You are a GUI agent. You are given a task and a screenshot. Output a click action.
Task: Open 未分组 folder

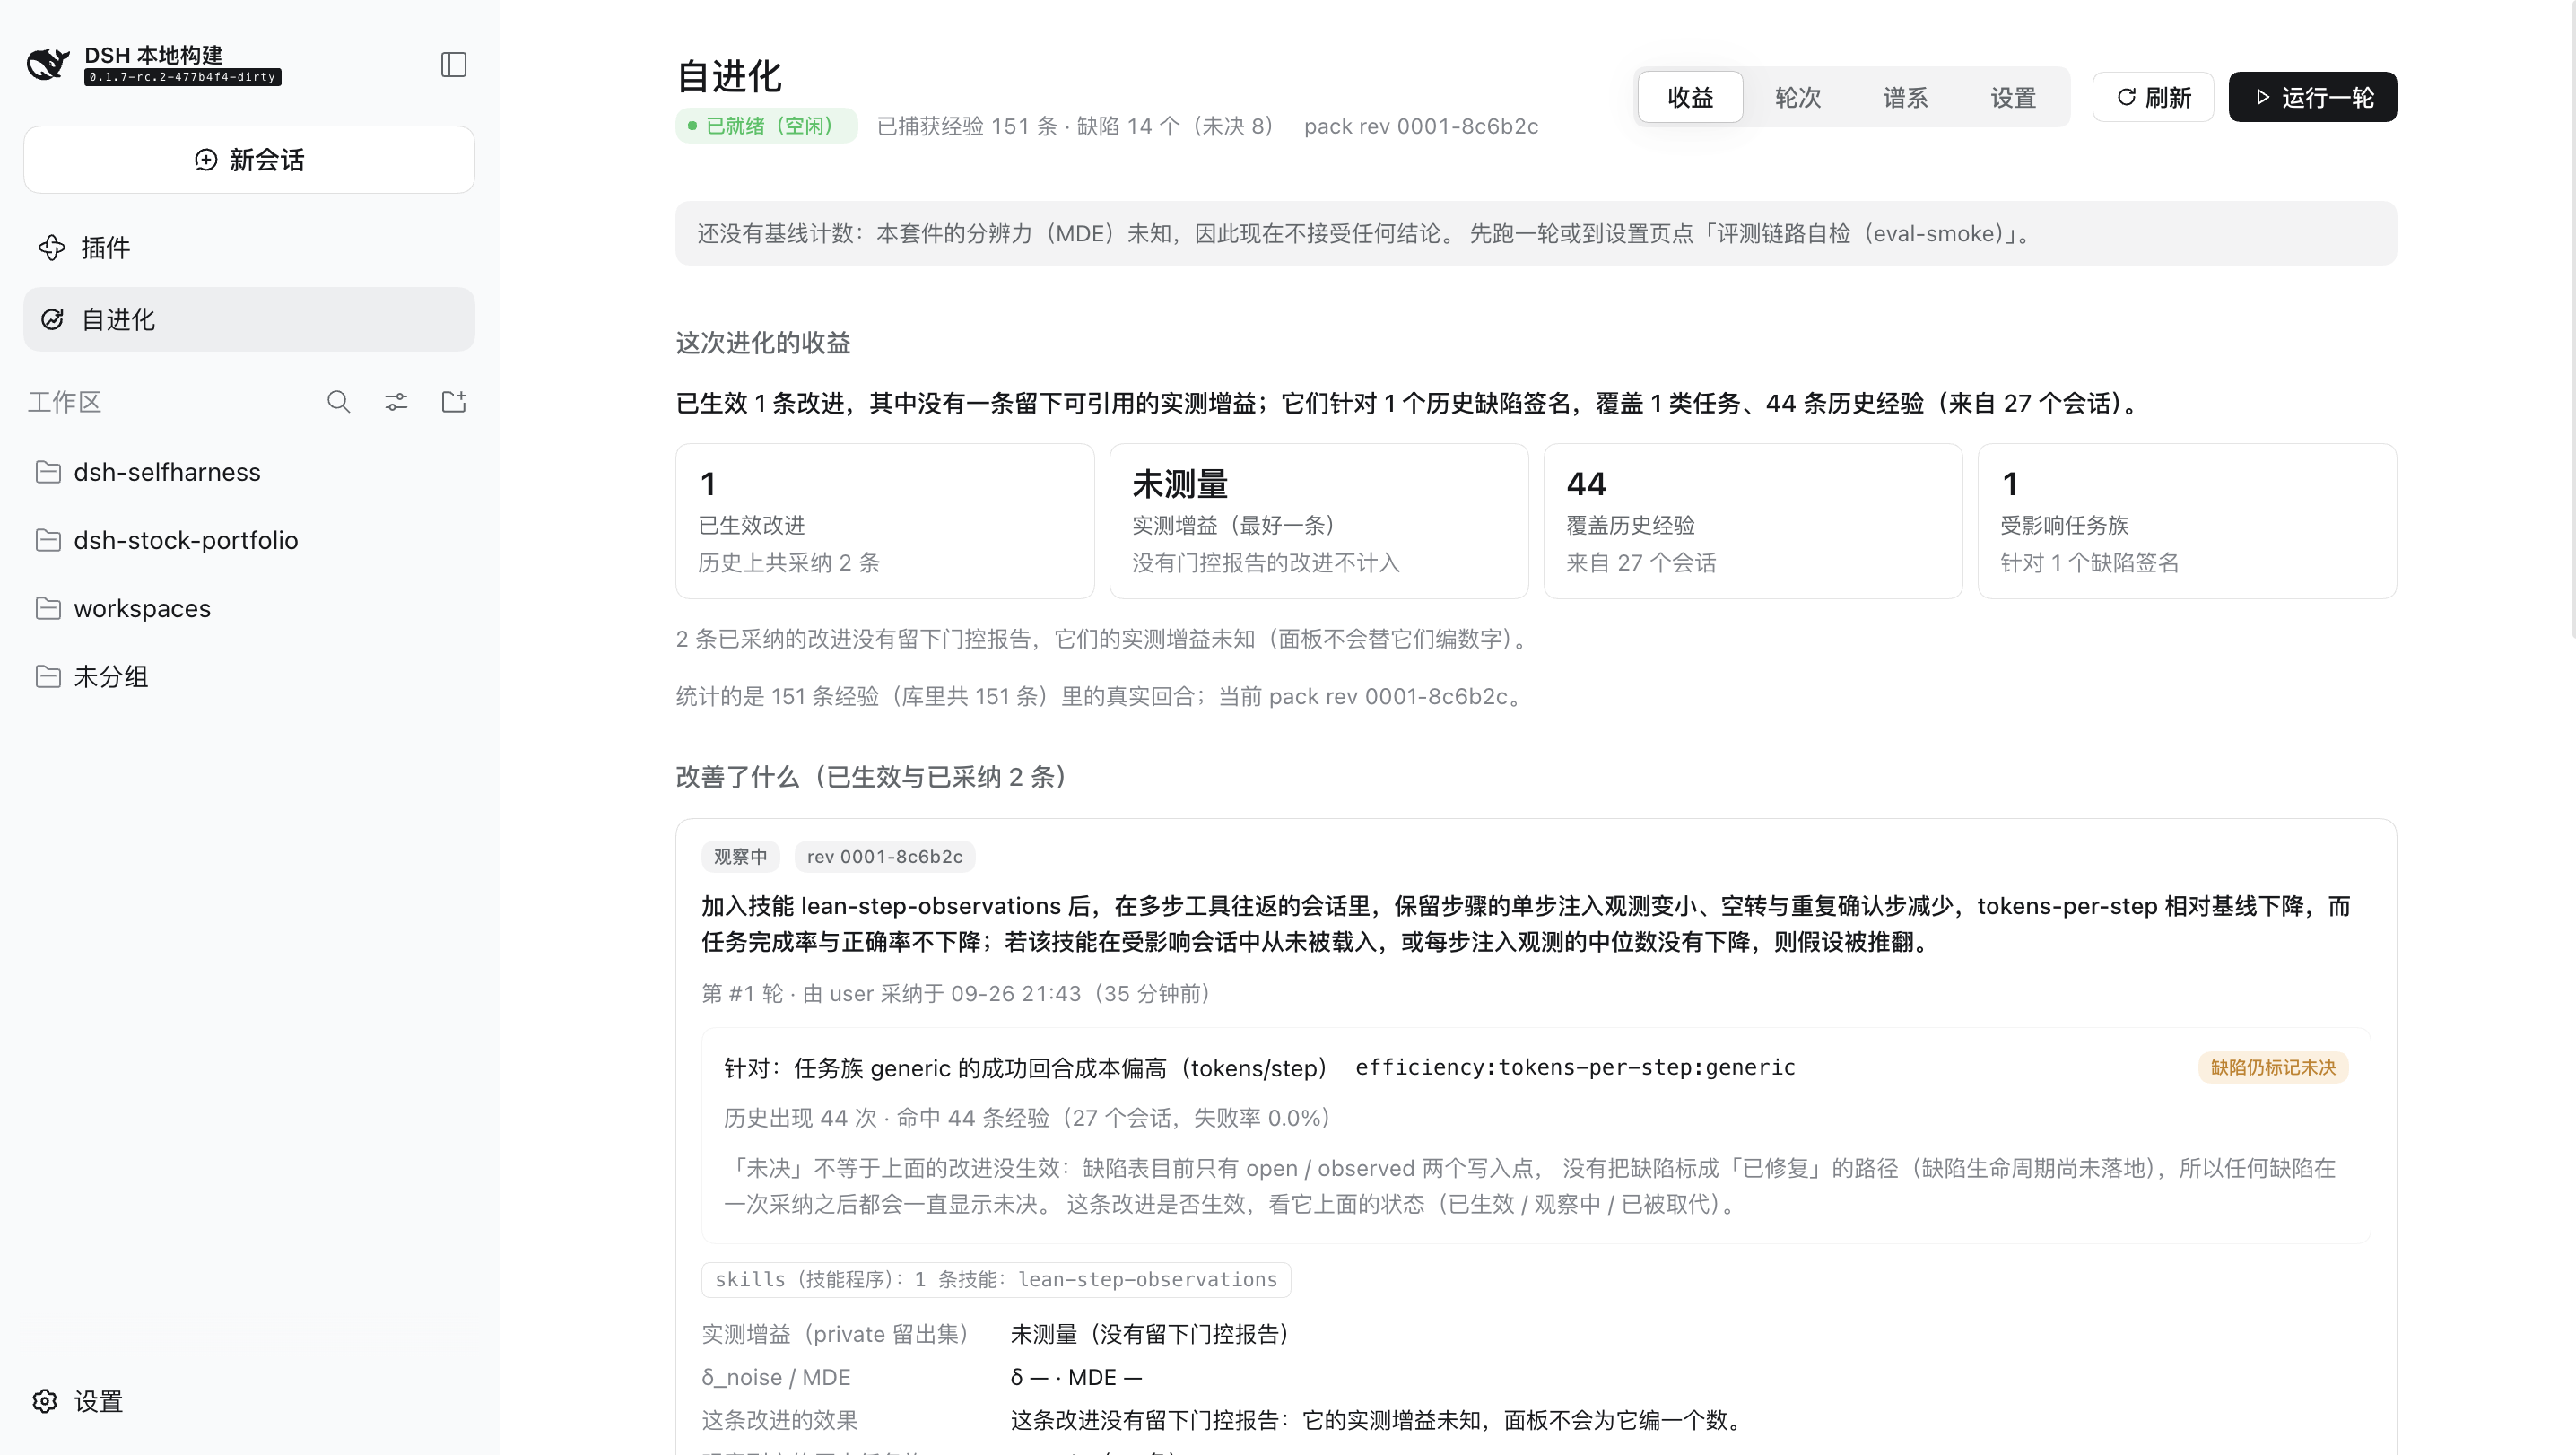pyautogui.click(x=249, y=677)
